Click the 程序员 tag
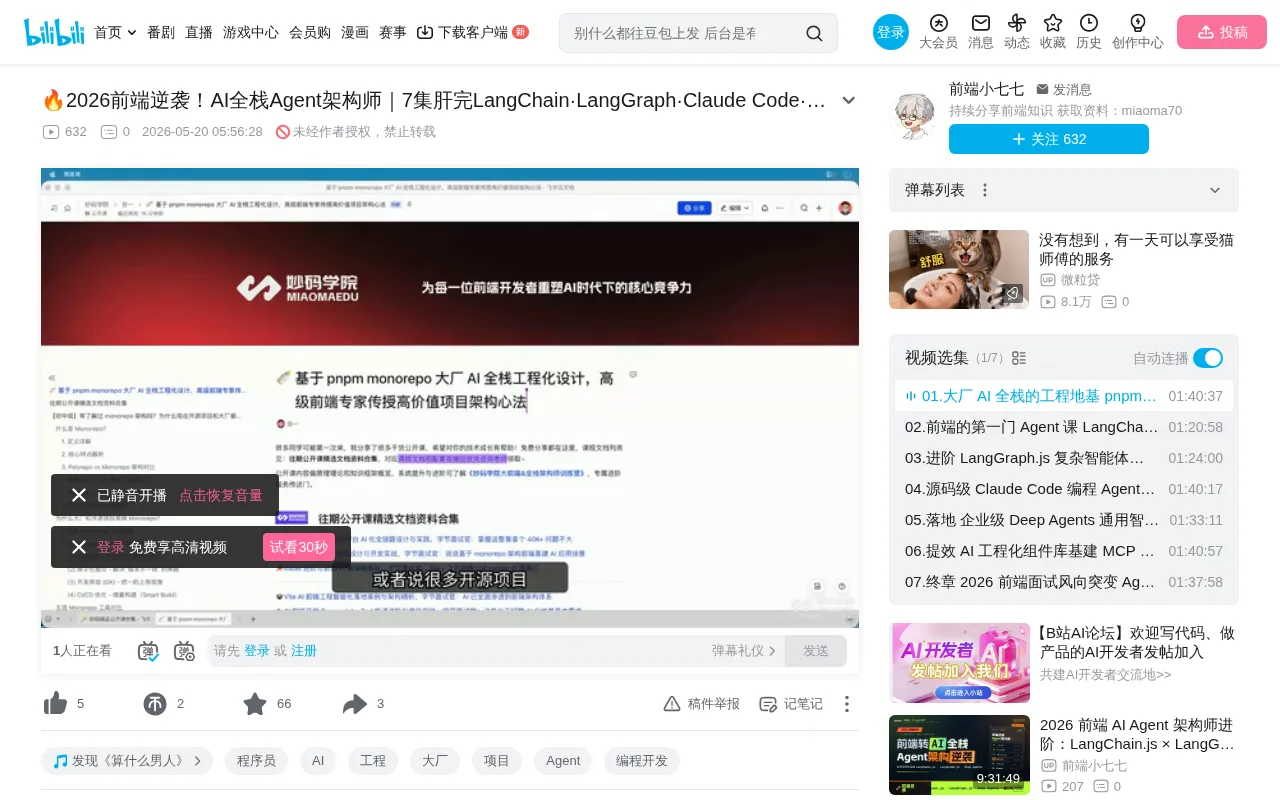Screen dimensions: 1280x800 (x=256, y=761)
